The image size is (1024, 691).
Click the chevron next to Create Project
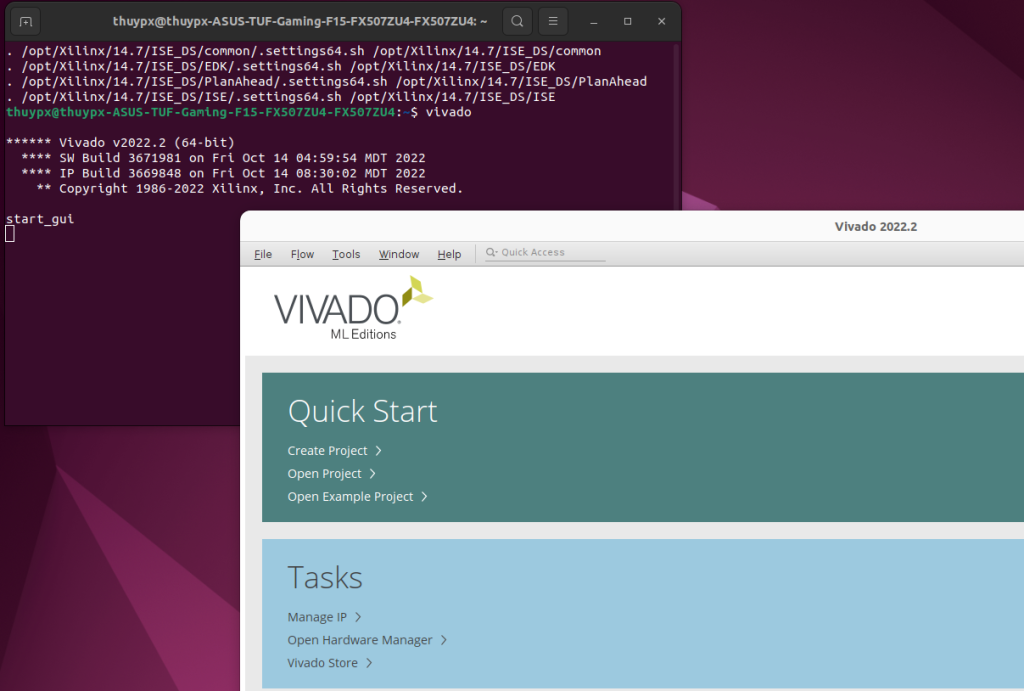tap(378, 451)
